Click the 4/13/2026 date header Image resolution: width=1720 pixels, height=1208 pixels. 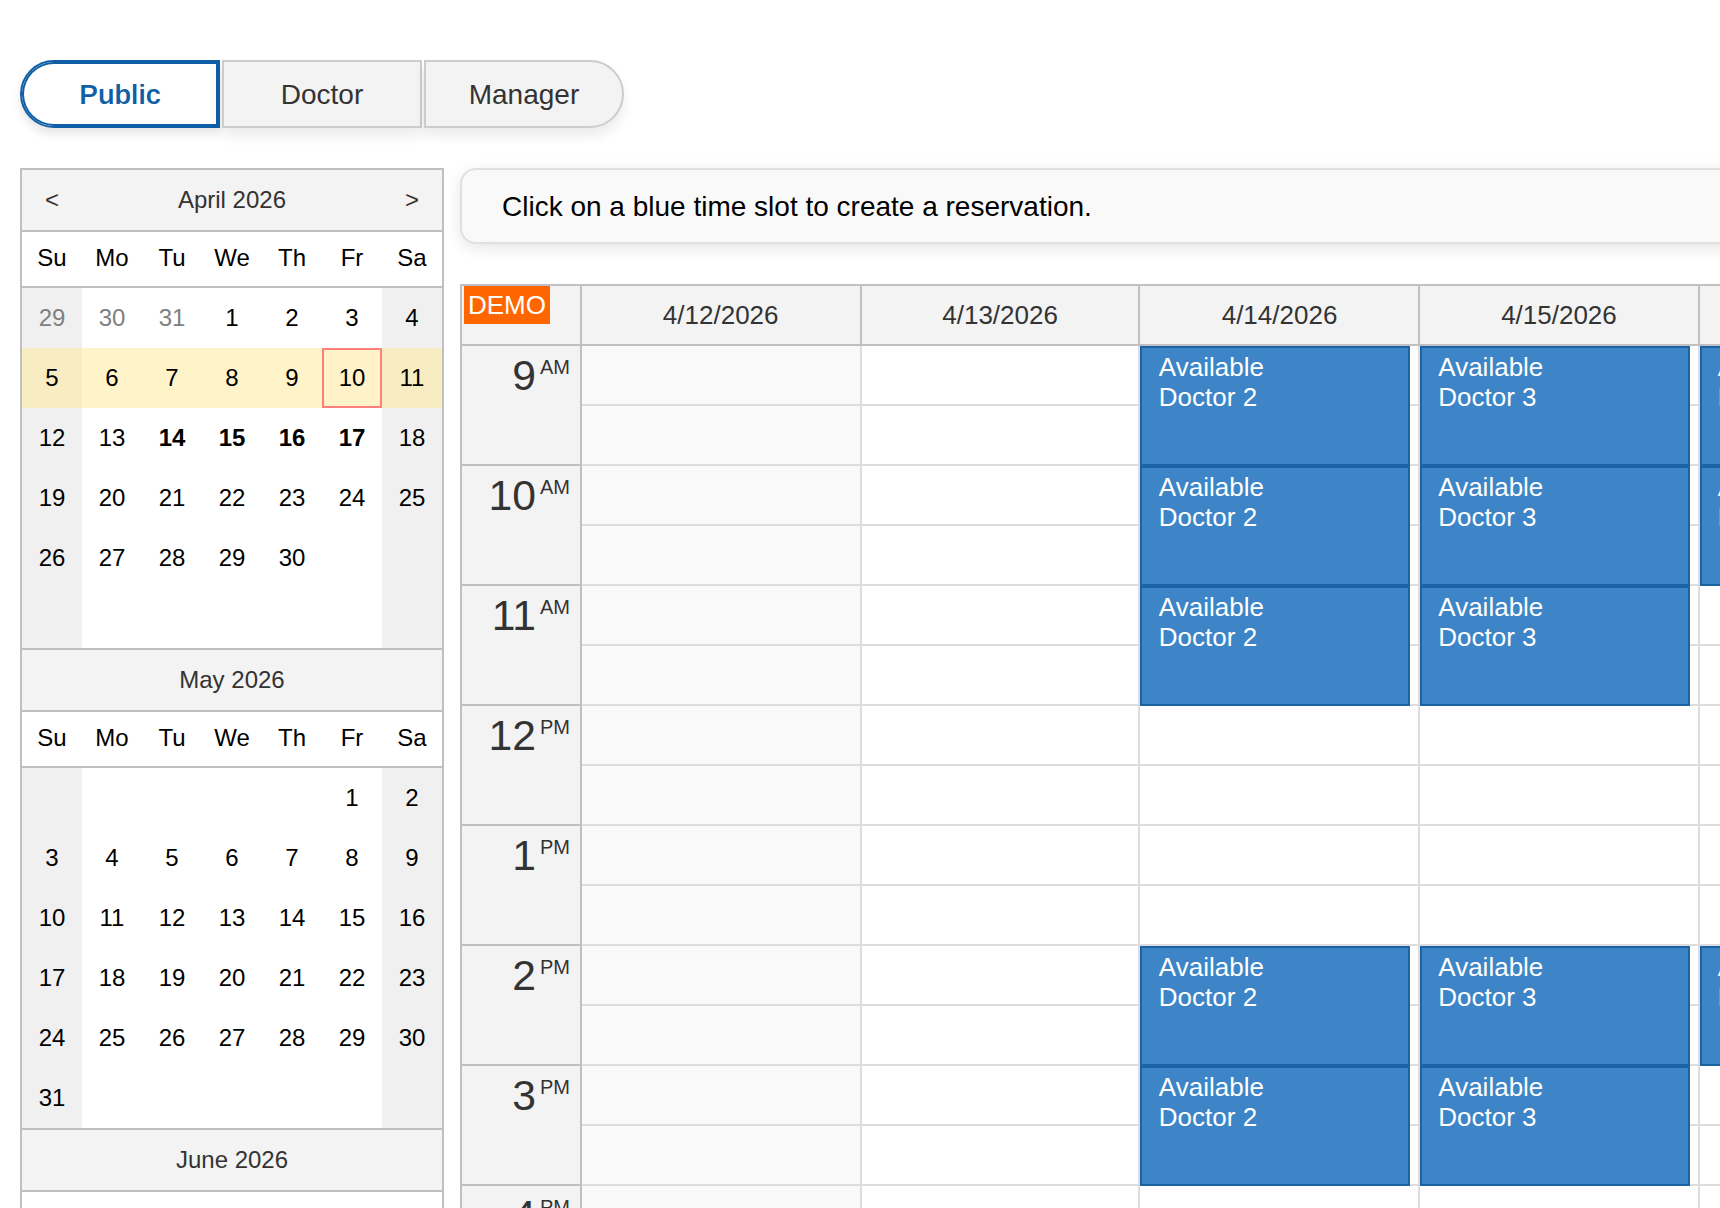coord(999,314)
